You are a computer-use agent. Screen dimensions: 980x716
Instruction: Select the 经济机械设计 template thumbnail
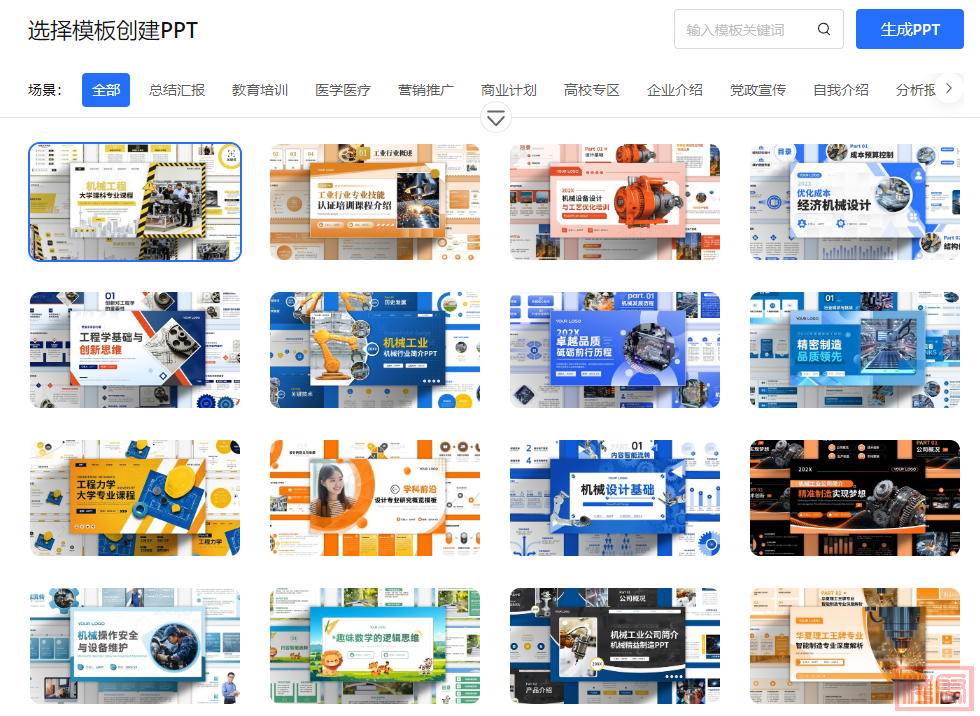coord(855,202)
